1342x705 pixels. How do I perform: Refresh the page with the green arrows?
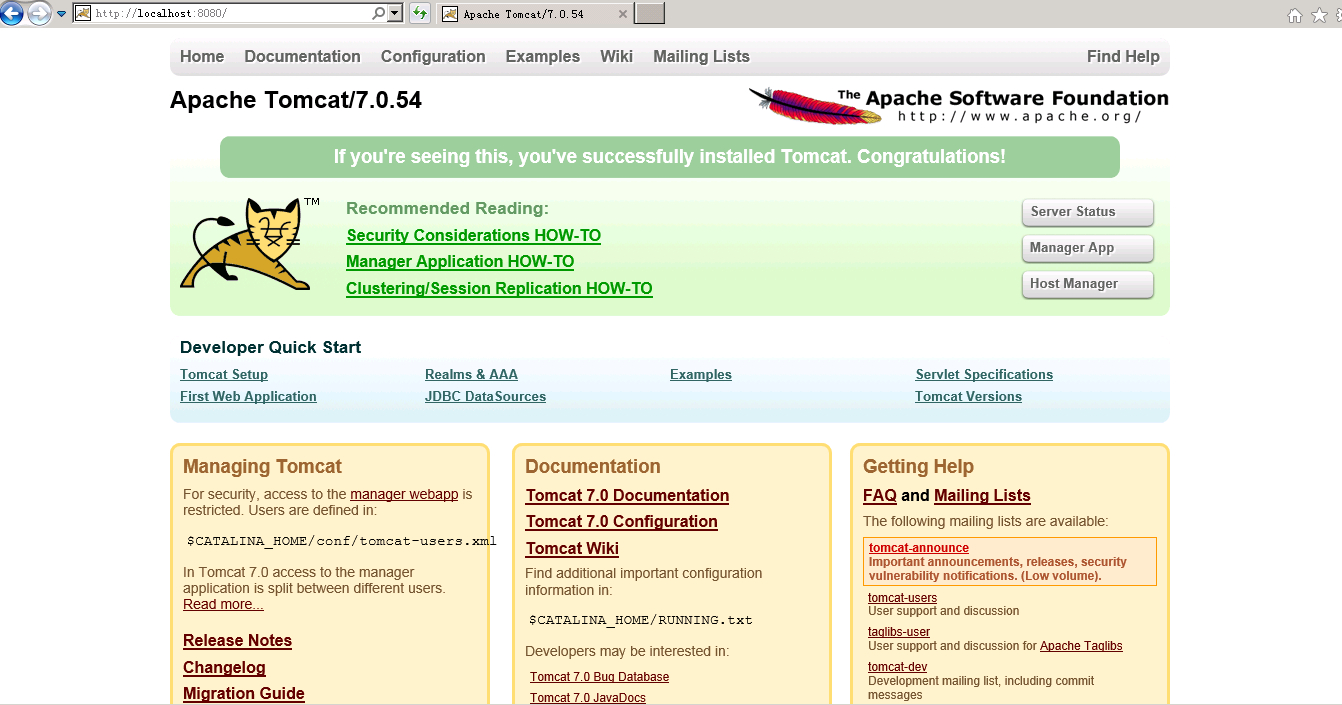click(420, 14)
